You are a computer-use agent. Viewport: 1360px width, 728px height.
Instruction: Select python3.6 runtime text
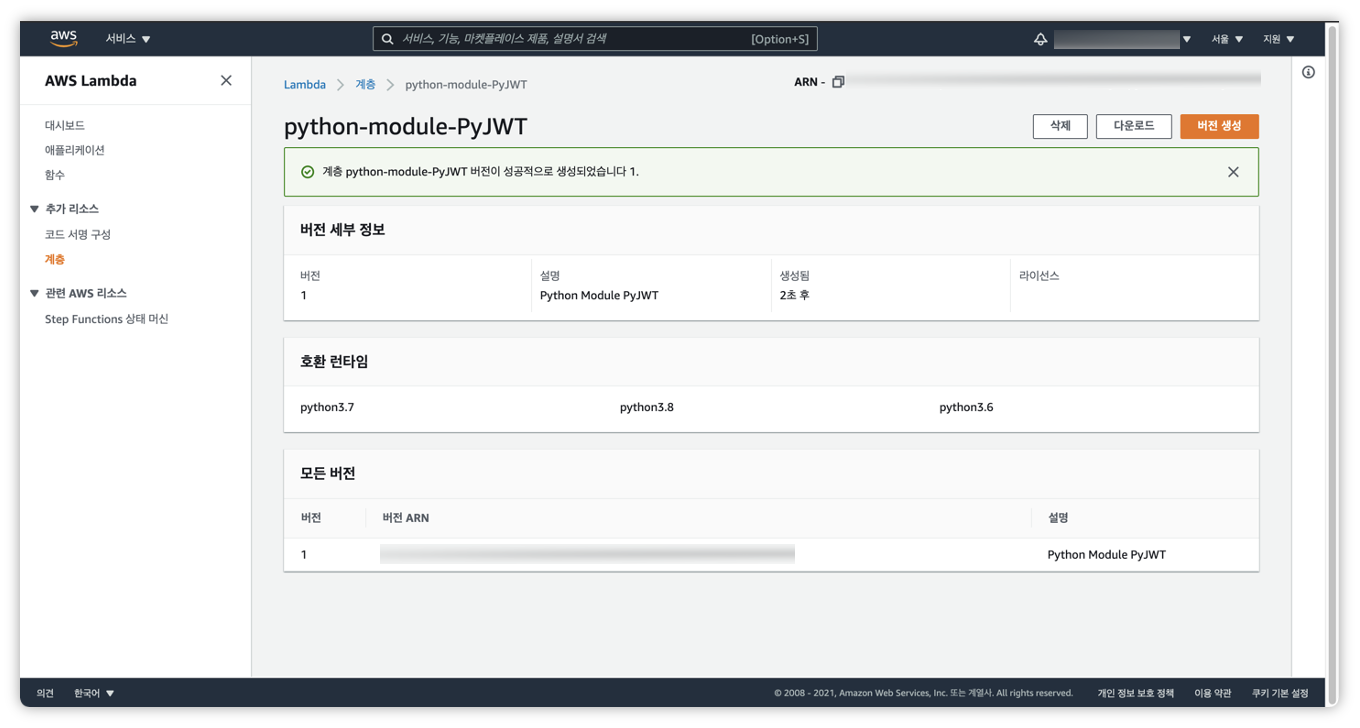point(966,408)
